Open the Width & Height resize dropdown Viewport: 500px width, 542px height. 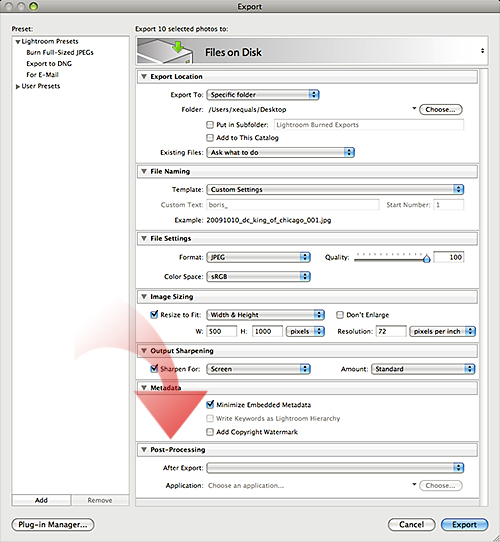click(265, 315)
